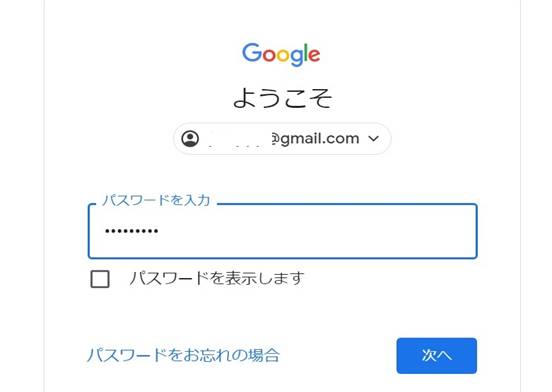This screenshot has height=392, width=552.
Task: Click the account avatar icon
Action: (x=190, y=139)
